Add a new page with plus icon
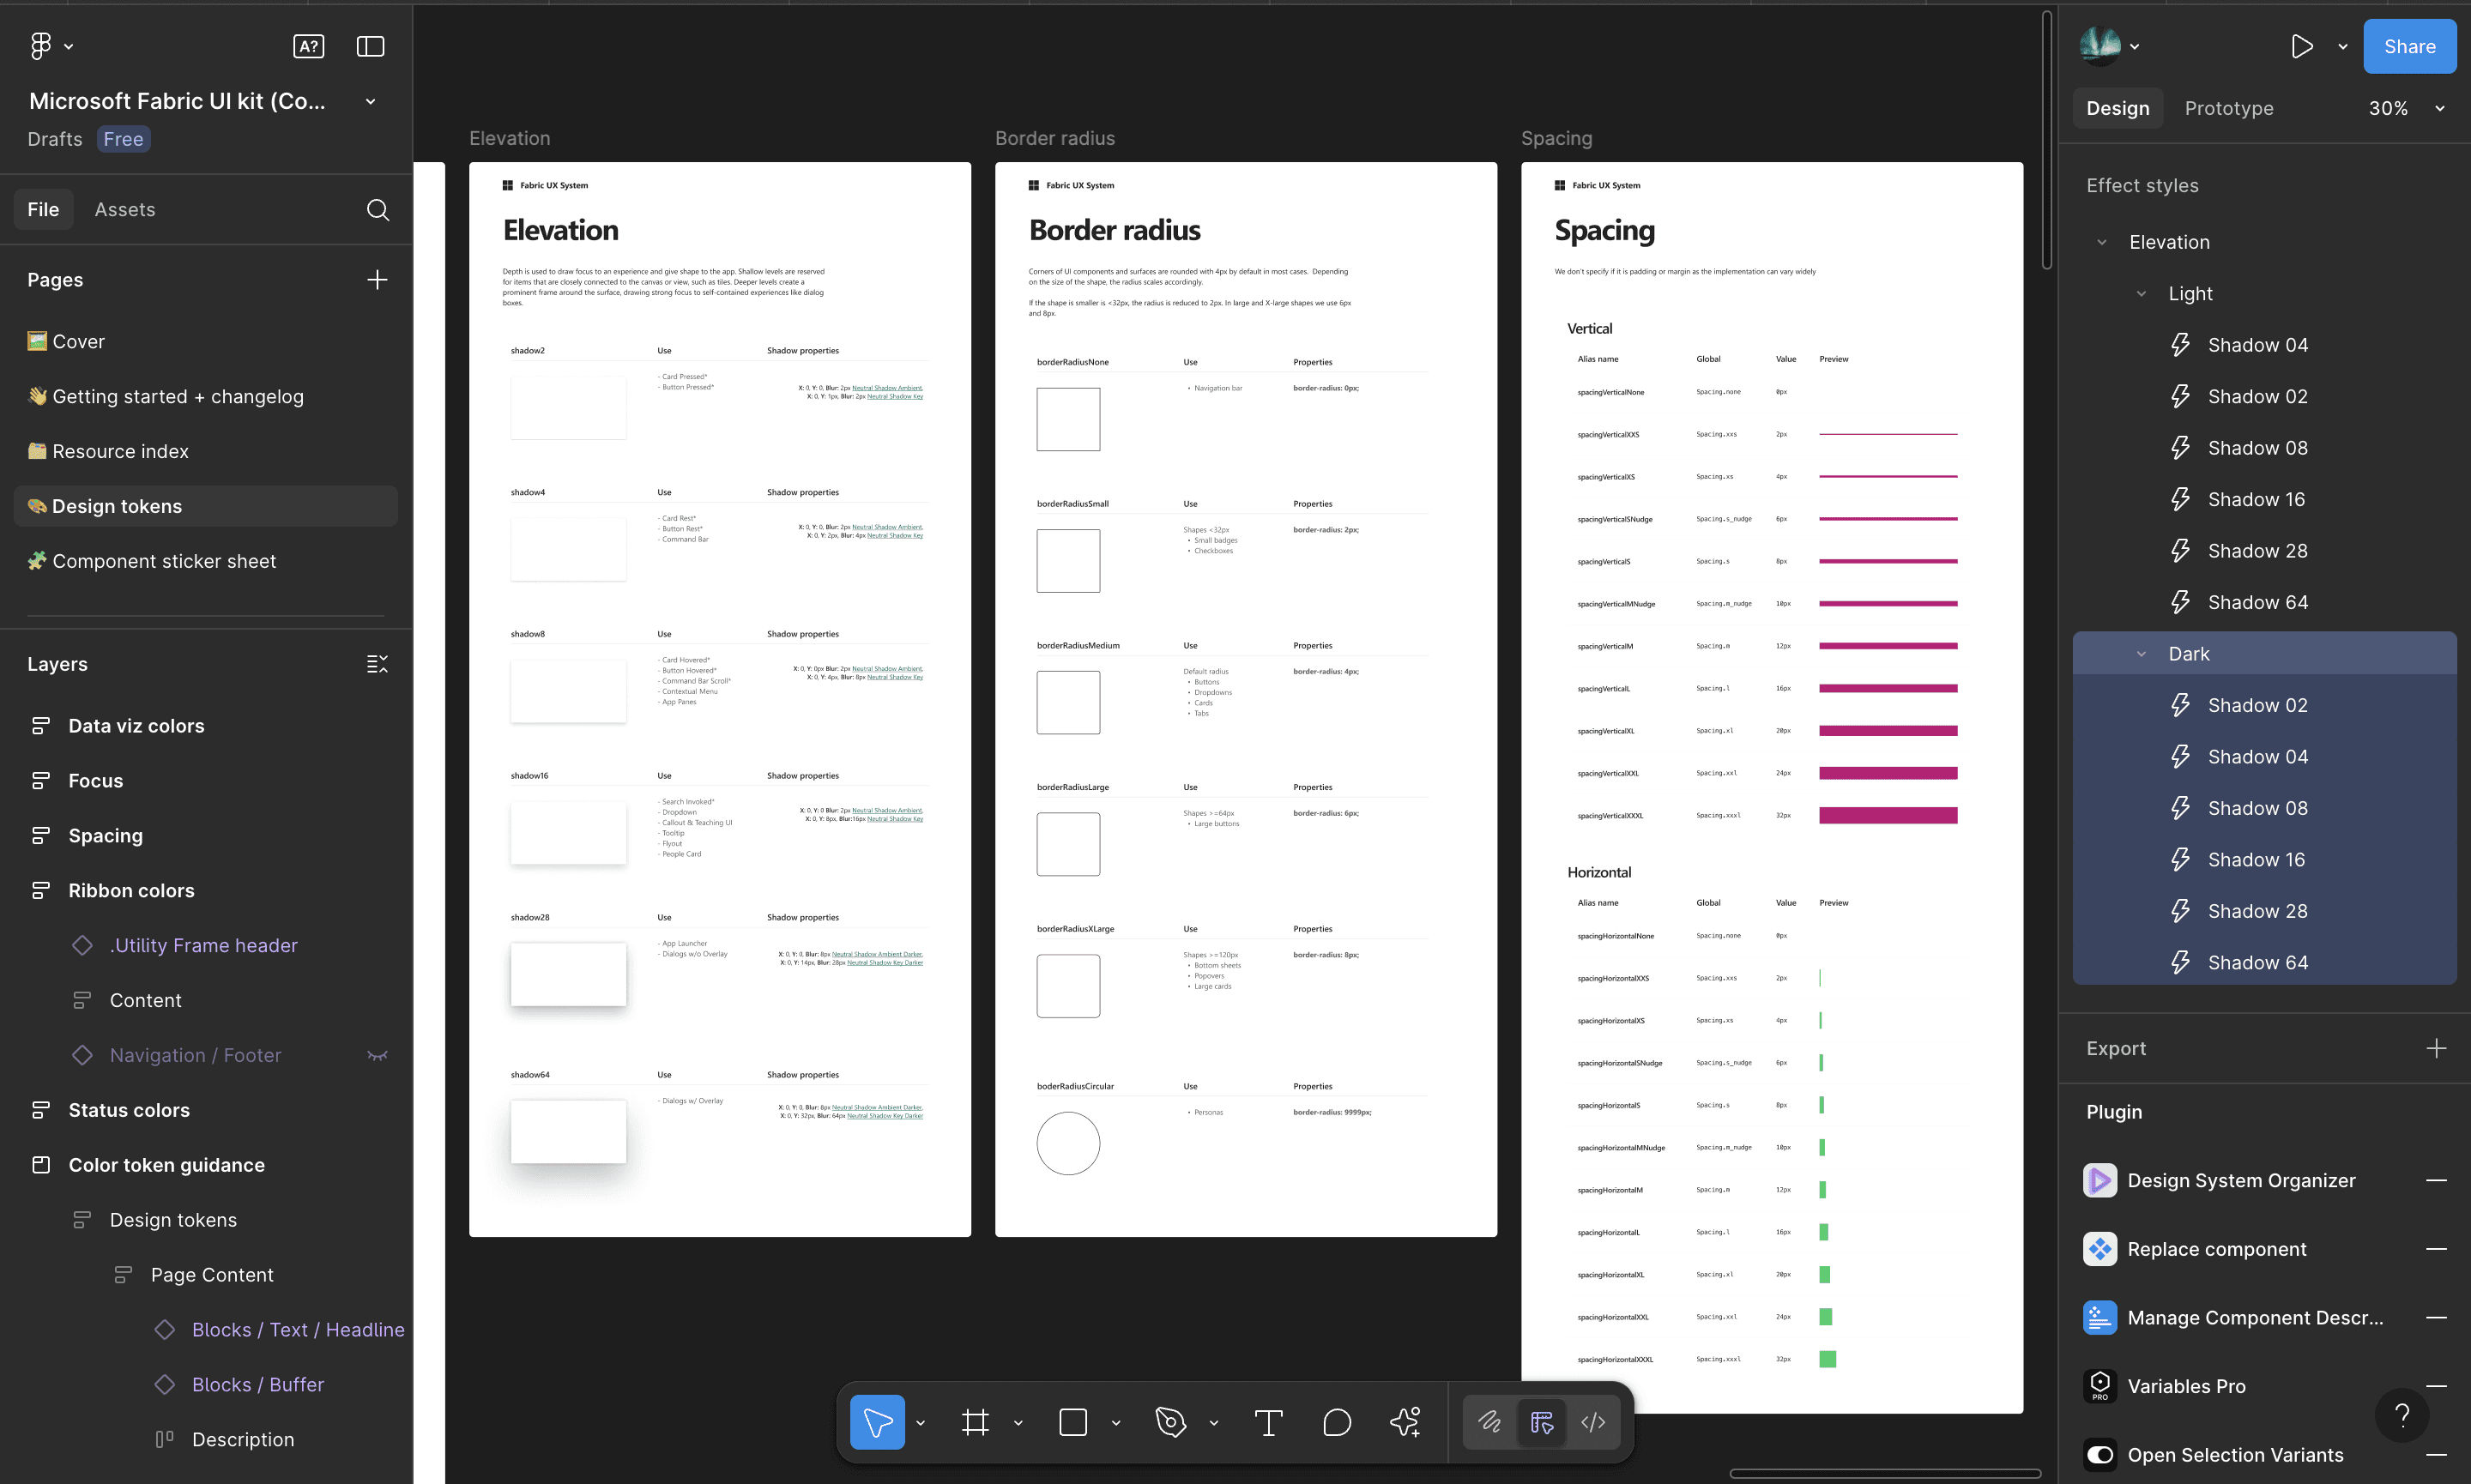 coord(377,280)
